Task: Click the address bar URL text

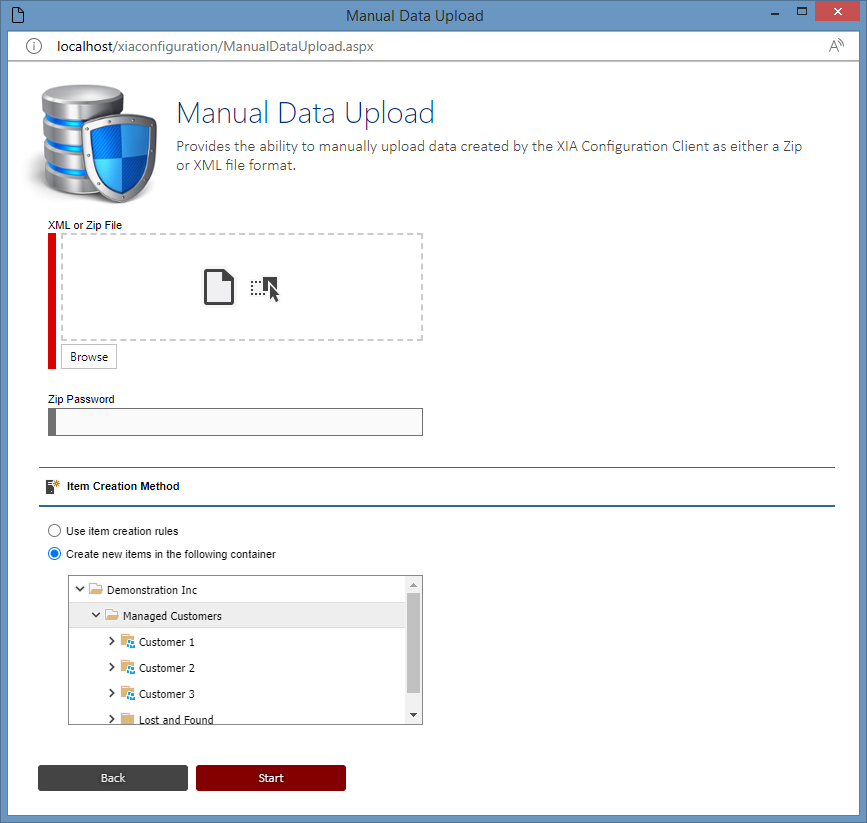Action: point(215,46)
